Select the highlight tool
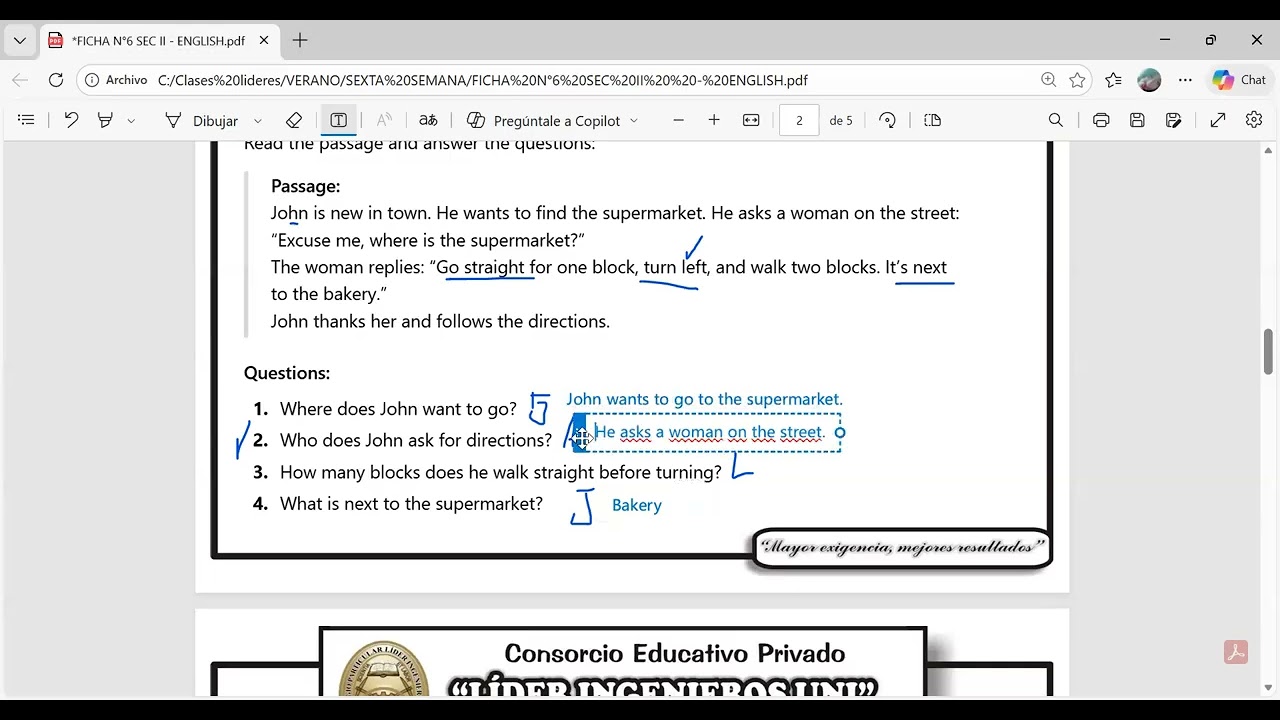The height and width of the screenshot is (720, 1280). pos(106,120)
